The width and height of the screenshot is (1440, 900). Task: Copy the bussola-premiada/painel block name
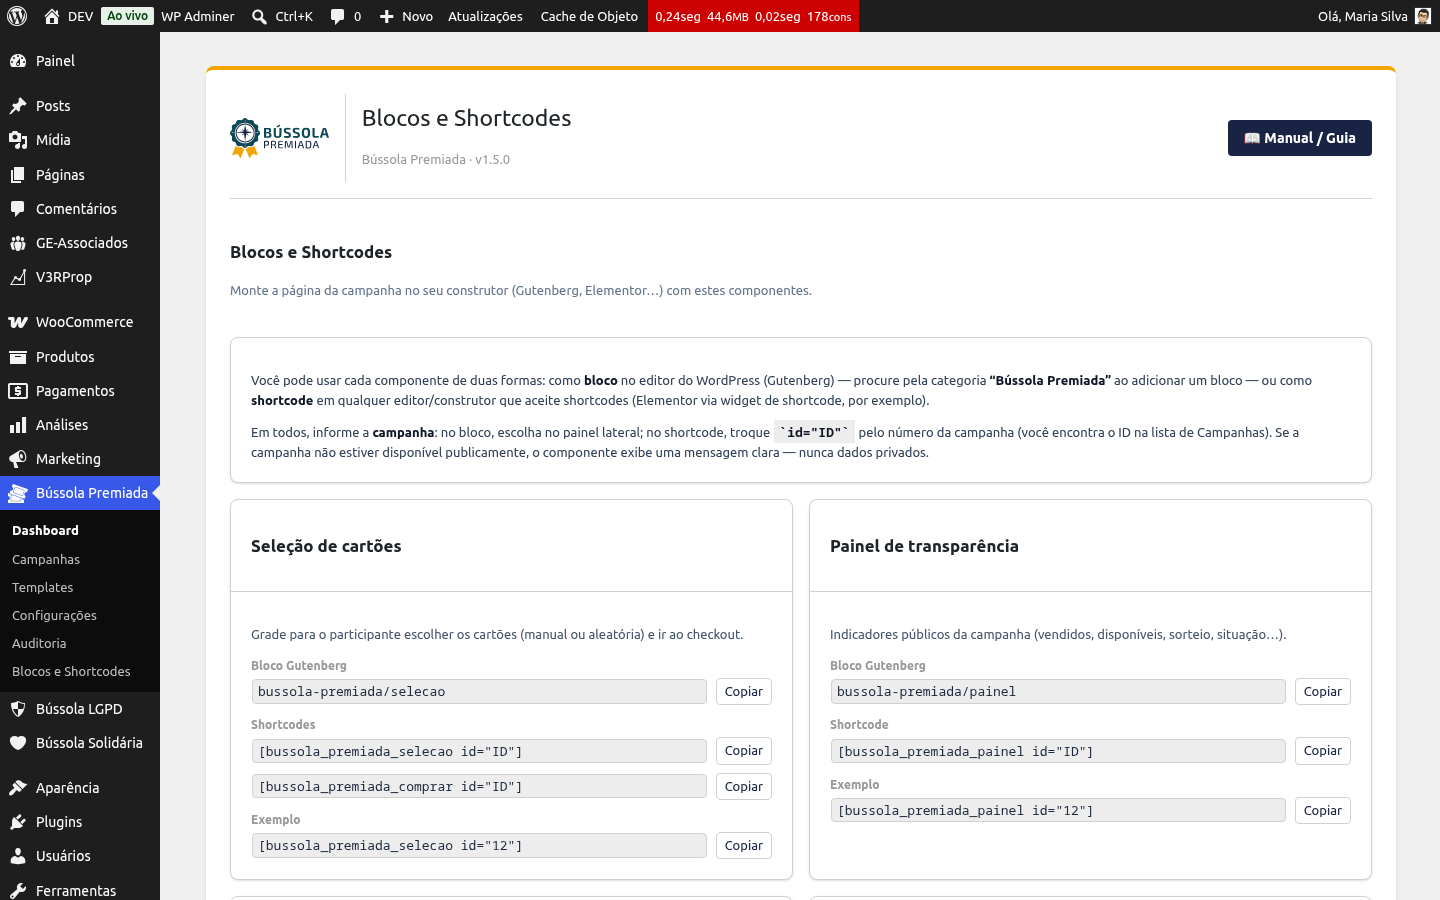coord(1323,692)
